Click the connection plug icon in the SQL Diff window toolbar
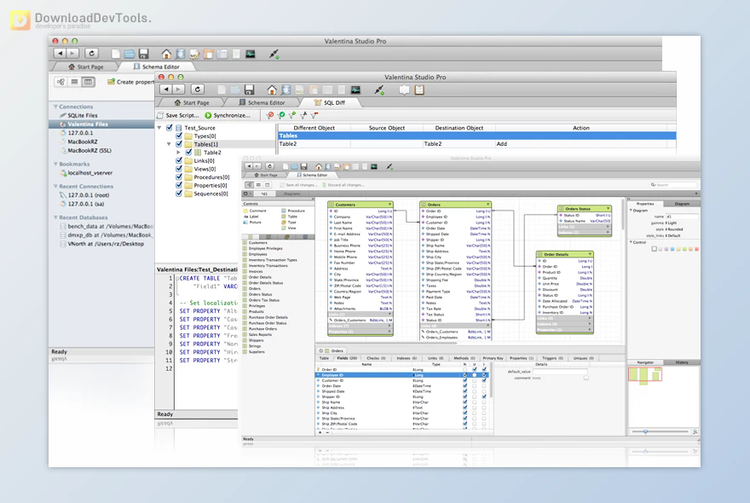Screen dimensions: 750x503 379,89
